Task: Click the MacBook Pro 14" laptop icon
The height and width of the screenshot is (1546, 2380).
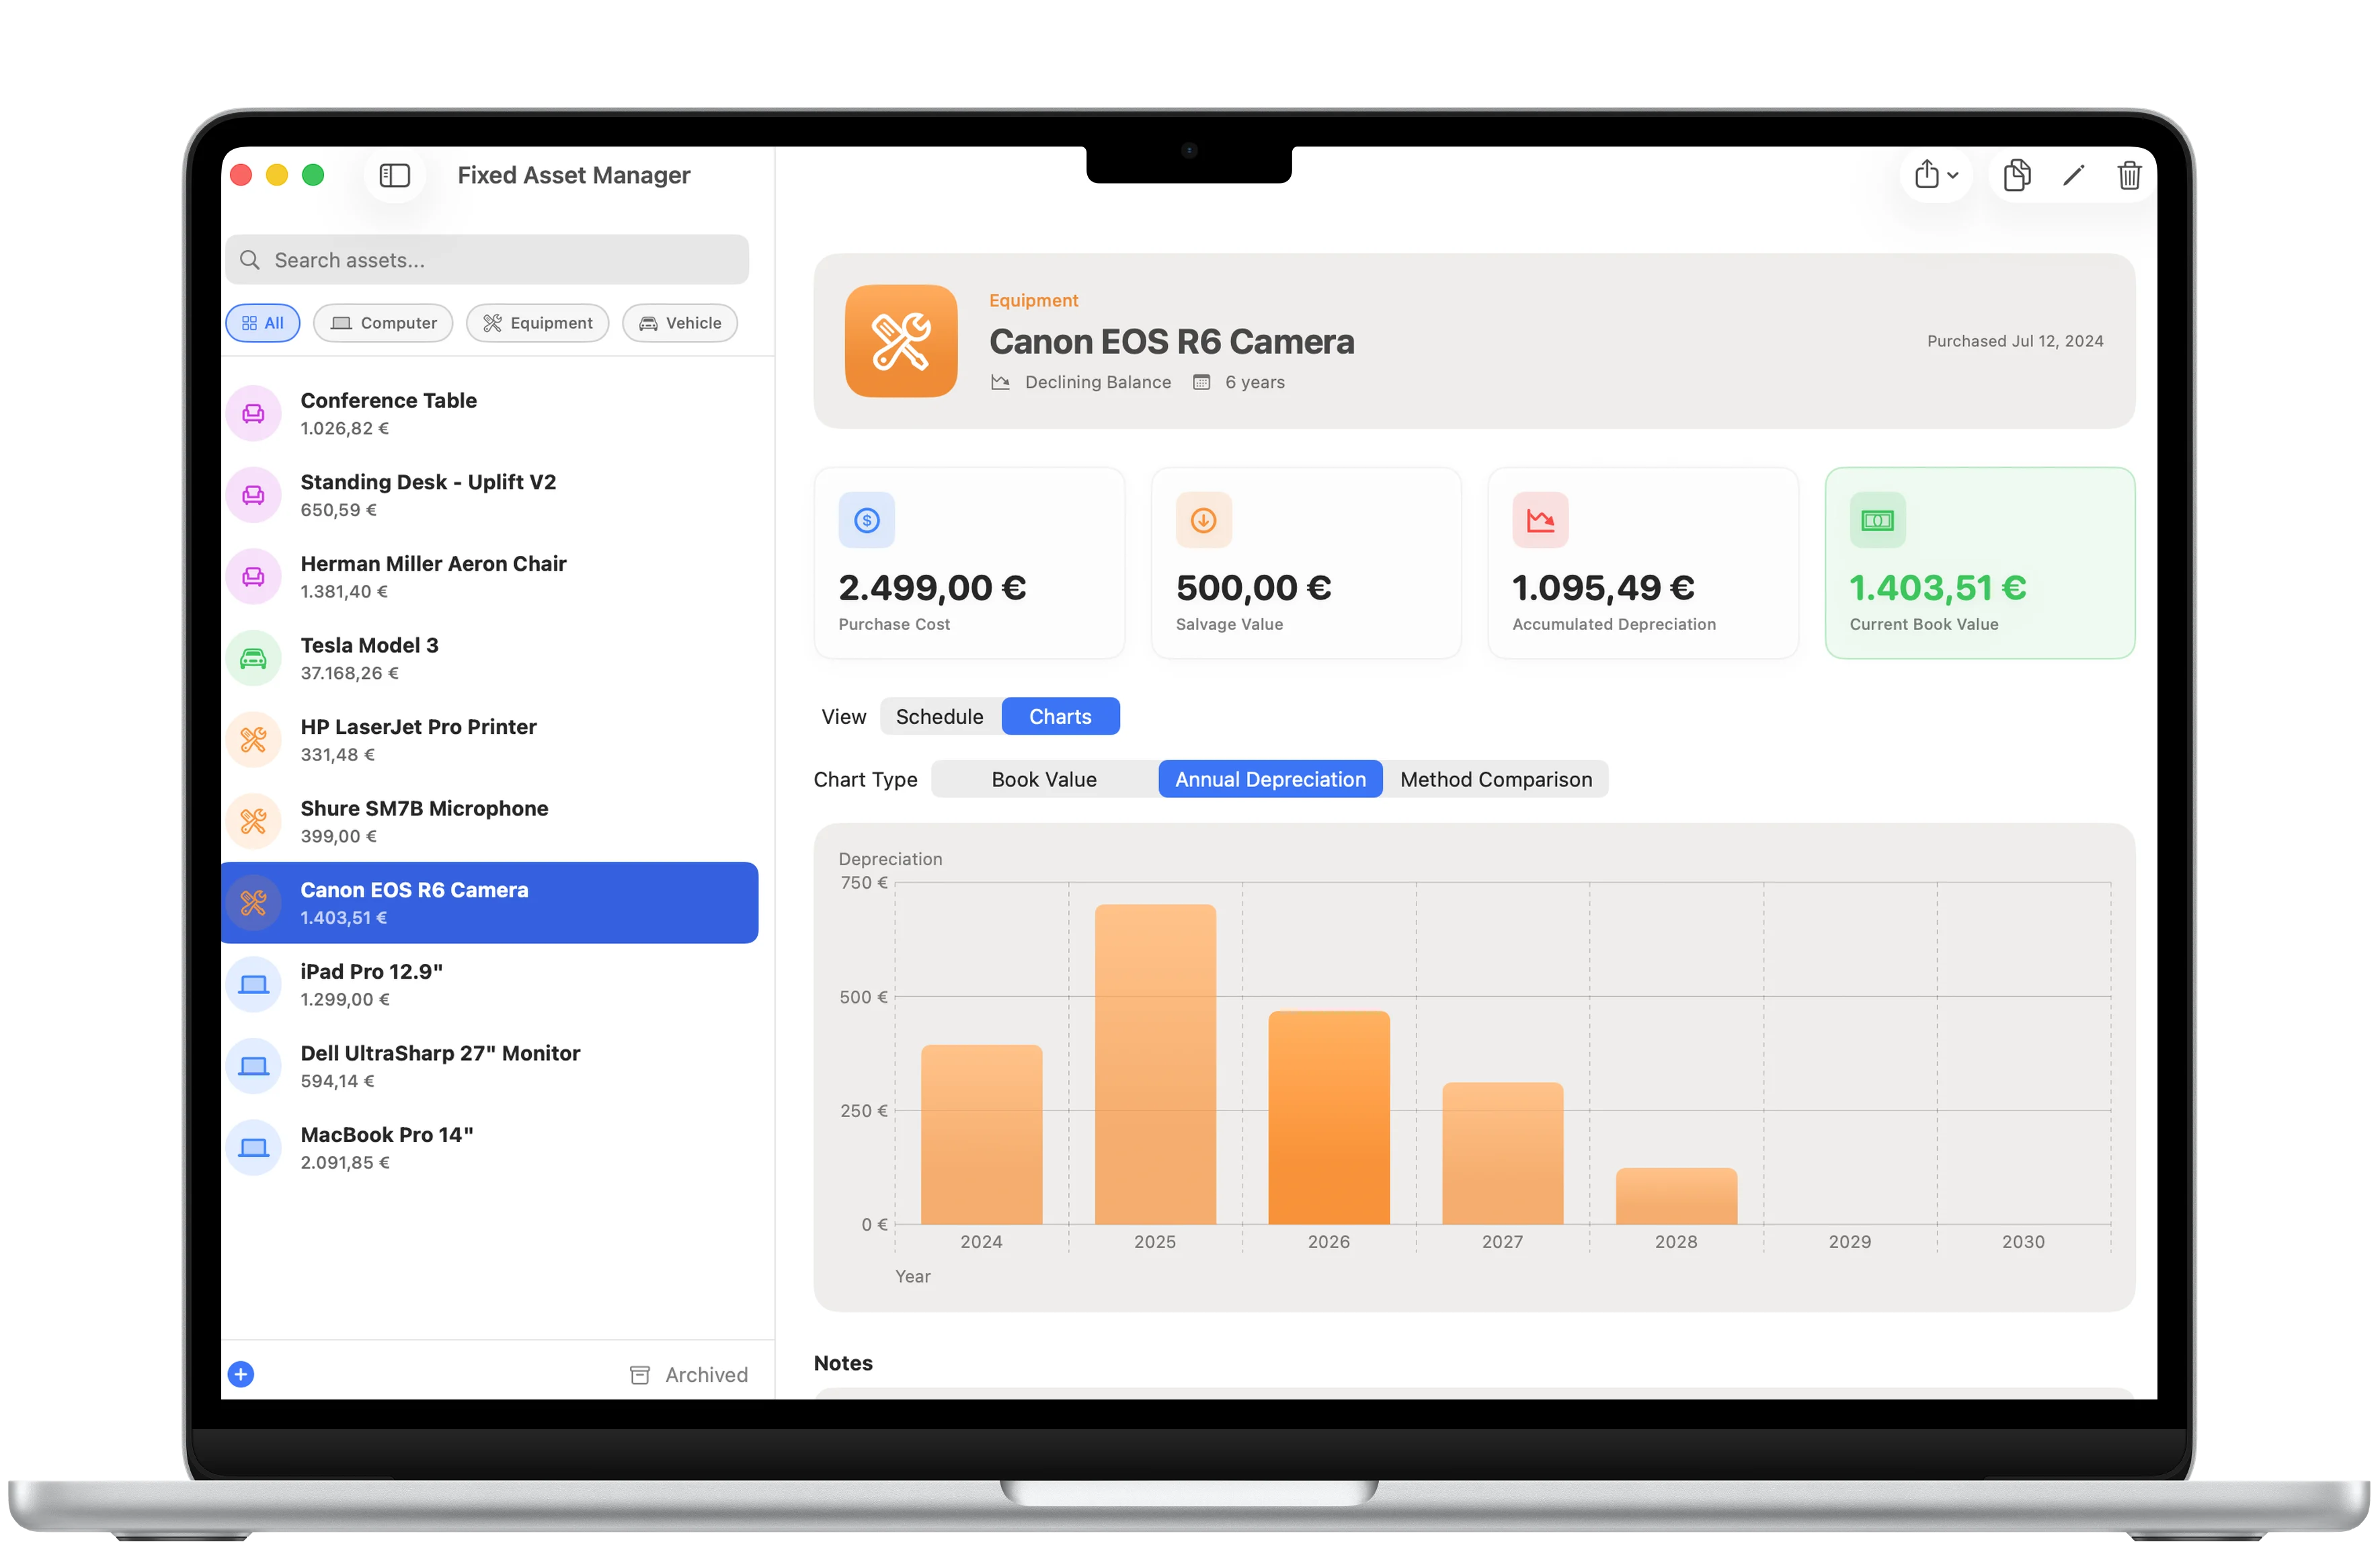Action: click(254, 1148)
